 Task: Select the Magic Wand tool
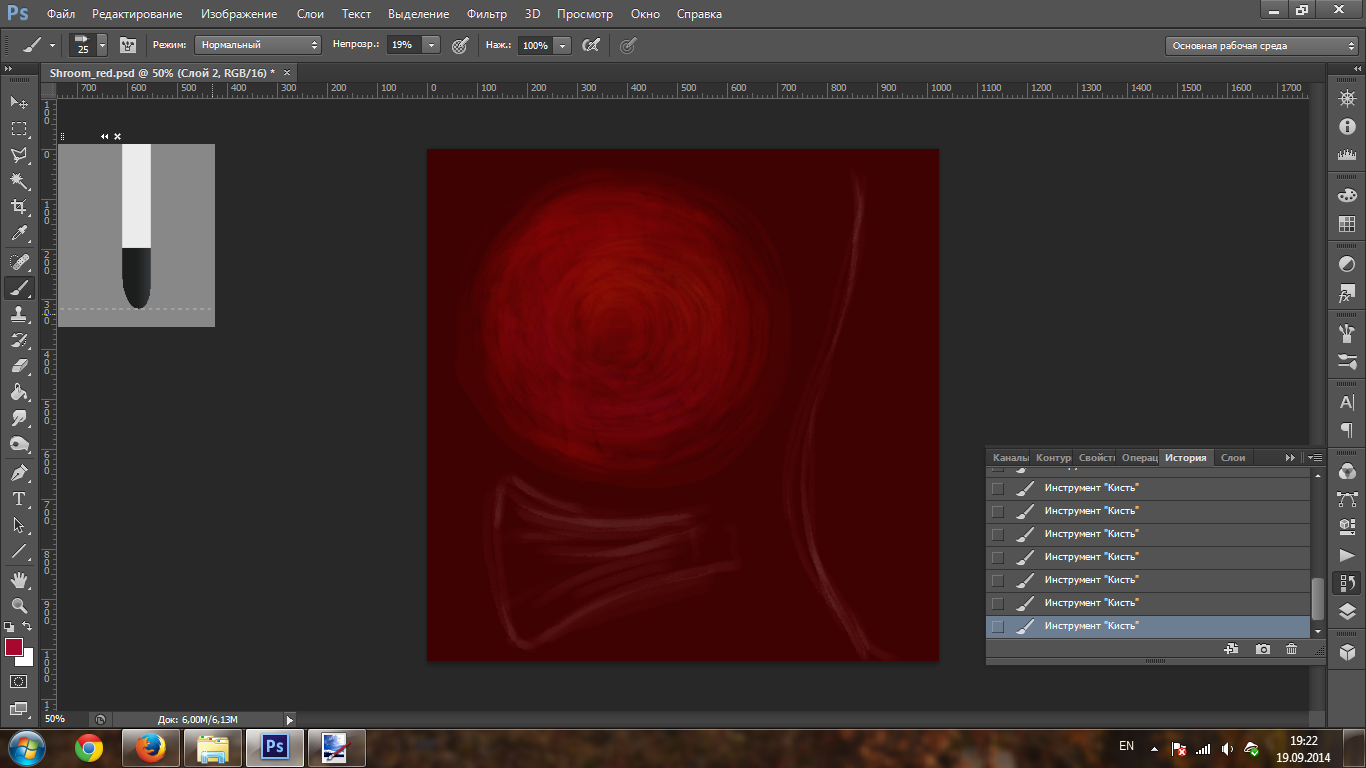(19, 180)
